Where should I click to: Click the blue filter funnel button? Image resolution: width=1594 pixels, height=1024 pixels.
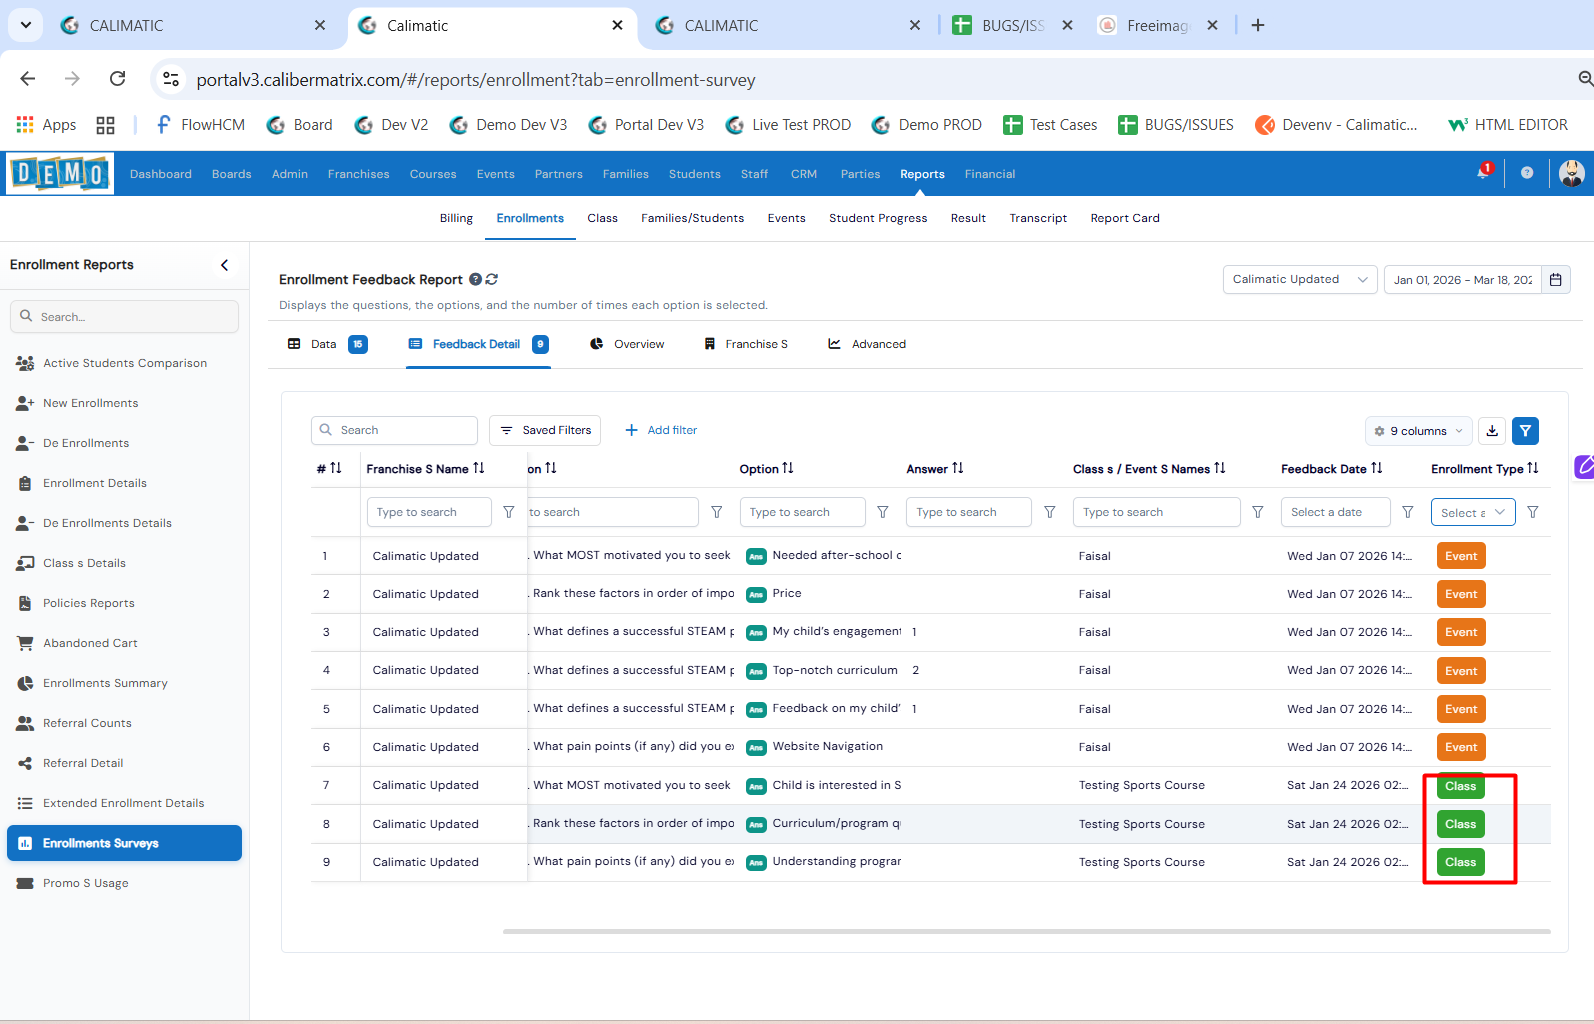(1525, 431)
